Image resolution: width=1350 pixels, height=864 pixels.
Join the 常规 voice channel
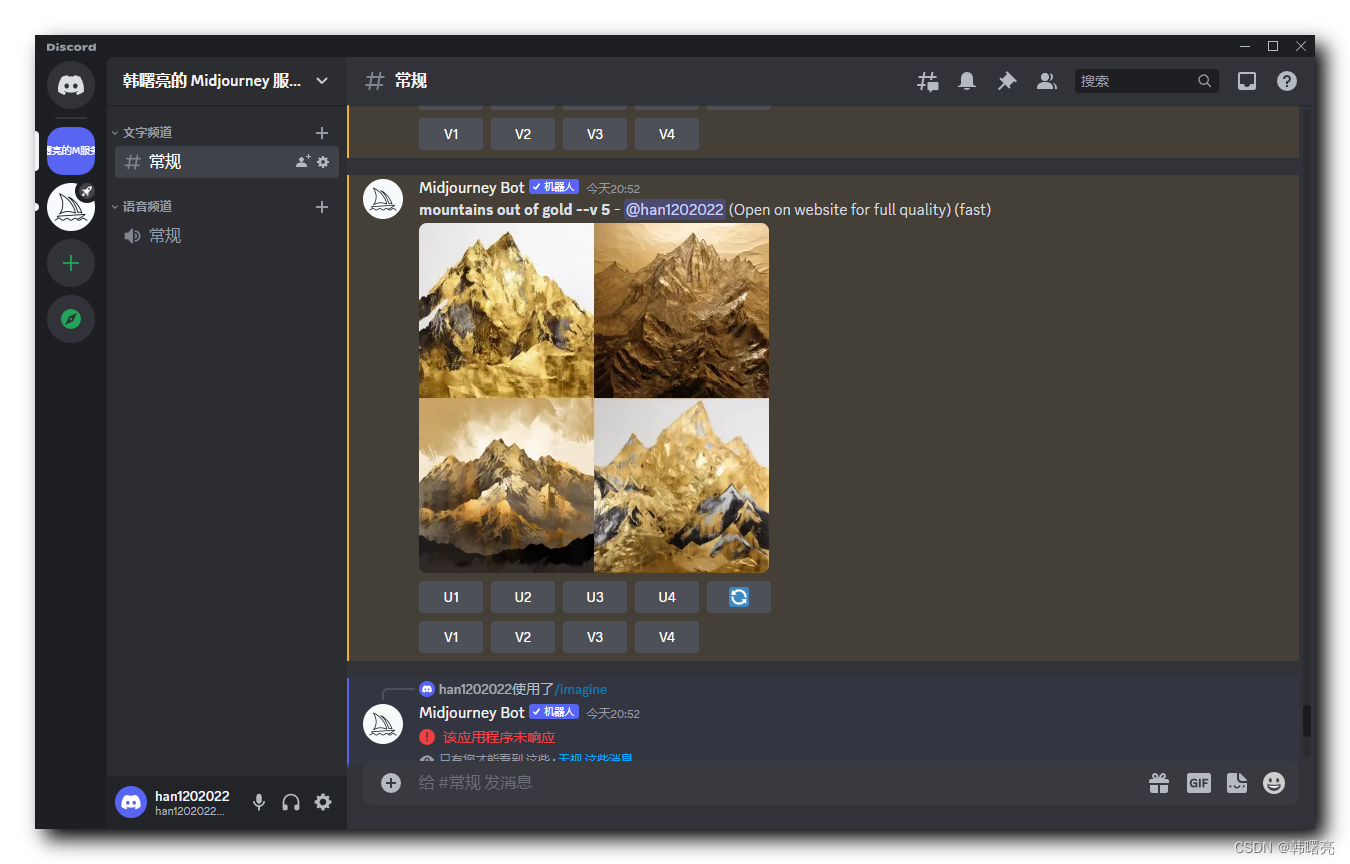[227, 236]
